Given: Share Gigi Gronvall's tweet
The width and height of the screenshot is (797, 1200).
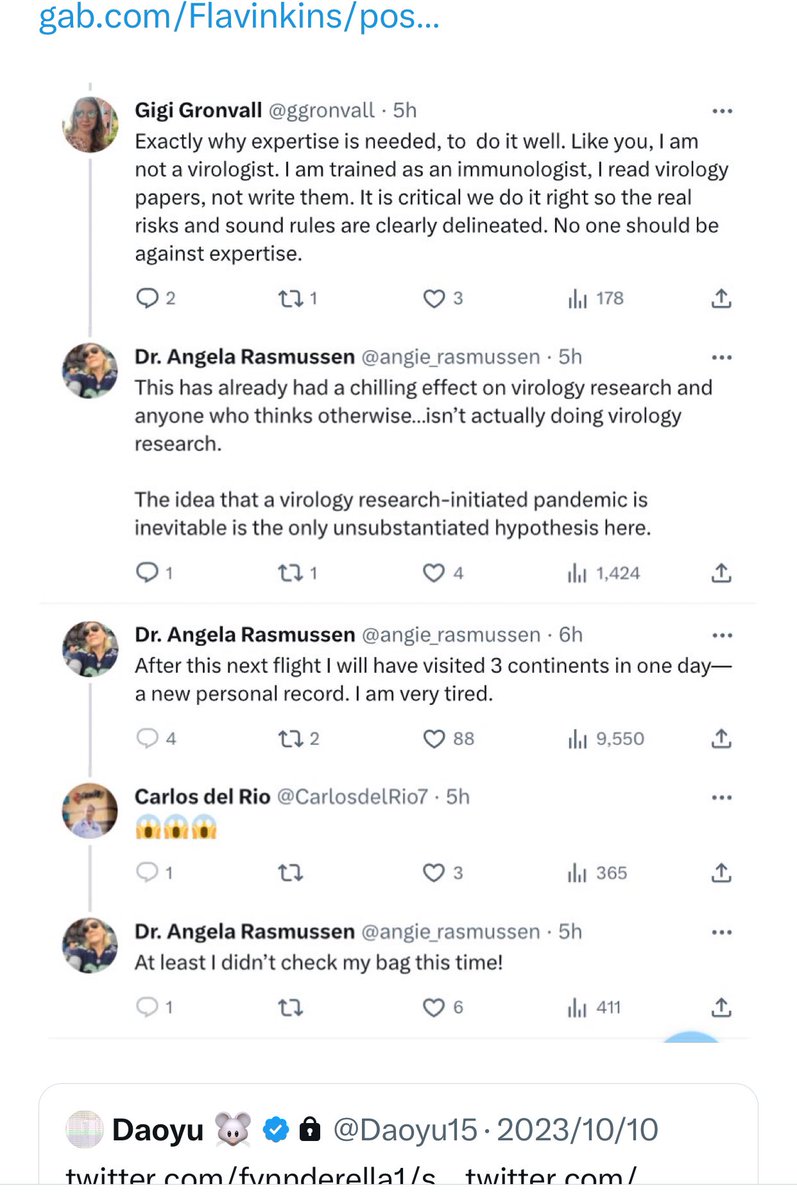Looking at the screenshot, I should pos(722,298).
